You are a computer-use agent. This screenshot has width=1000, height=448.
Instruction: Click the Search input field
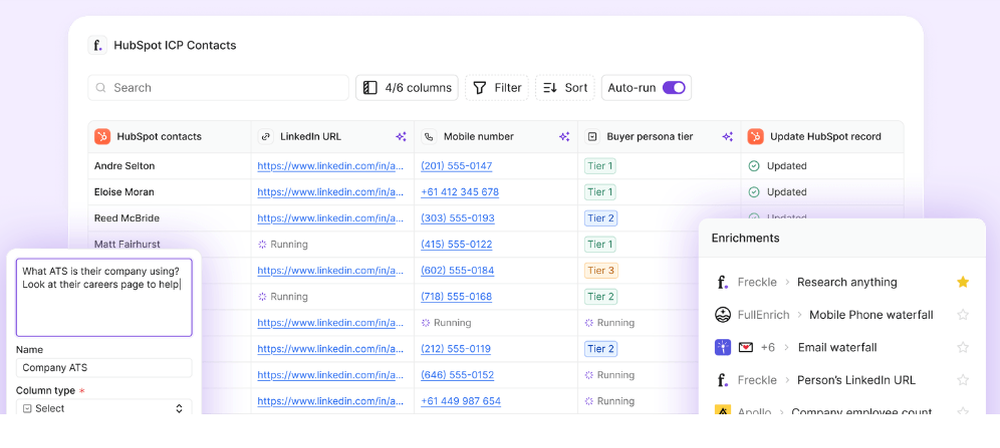[x=218, y=88]
